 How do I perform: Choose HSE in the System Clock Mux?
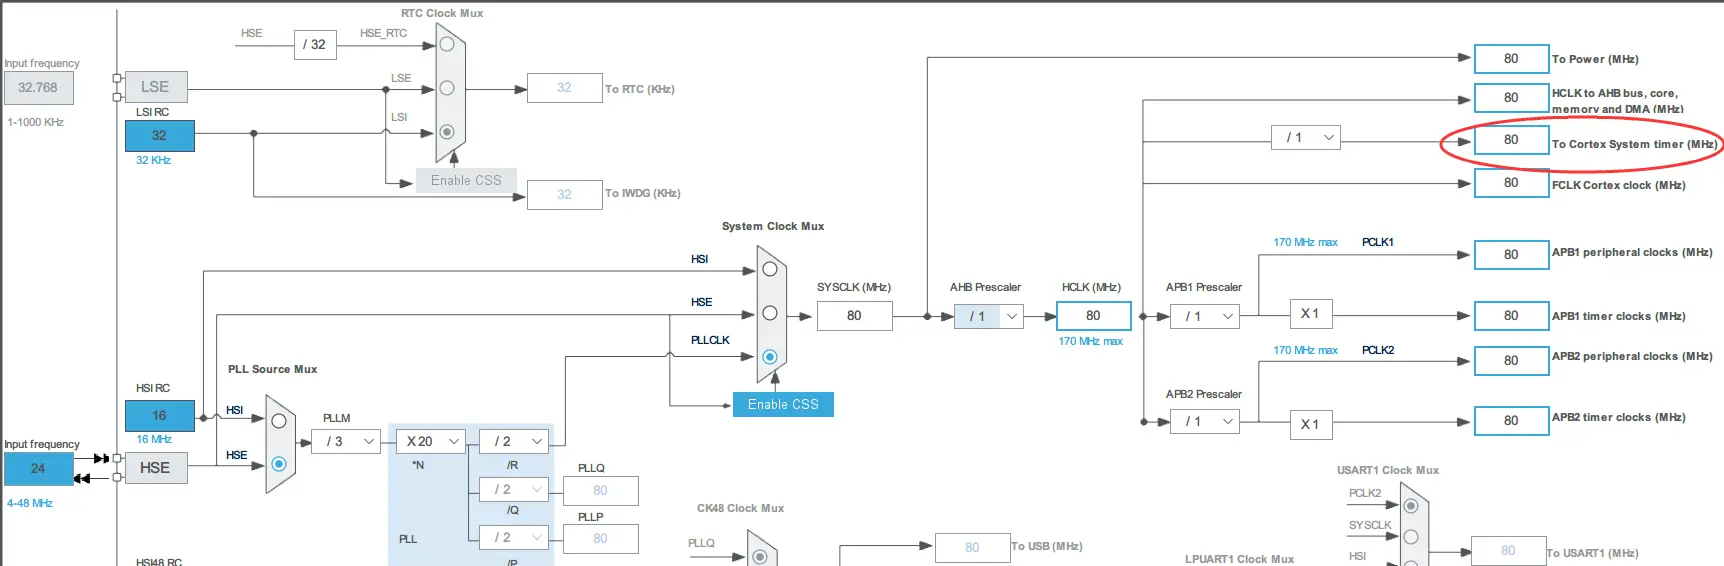click(769, 313)
